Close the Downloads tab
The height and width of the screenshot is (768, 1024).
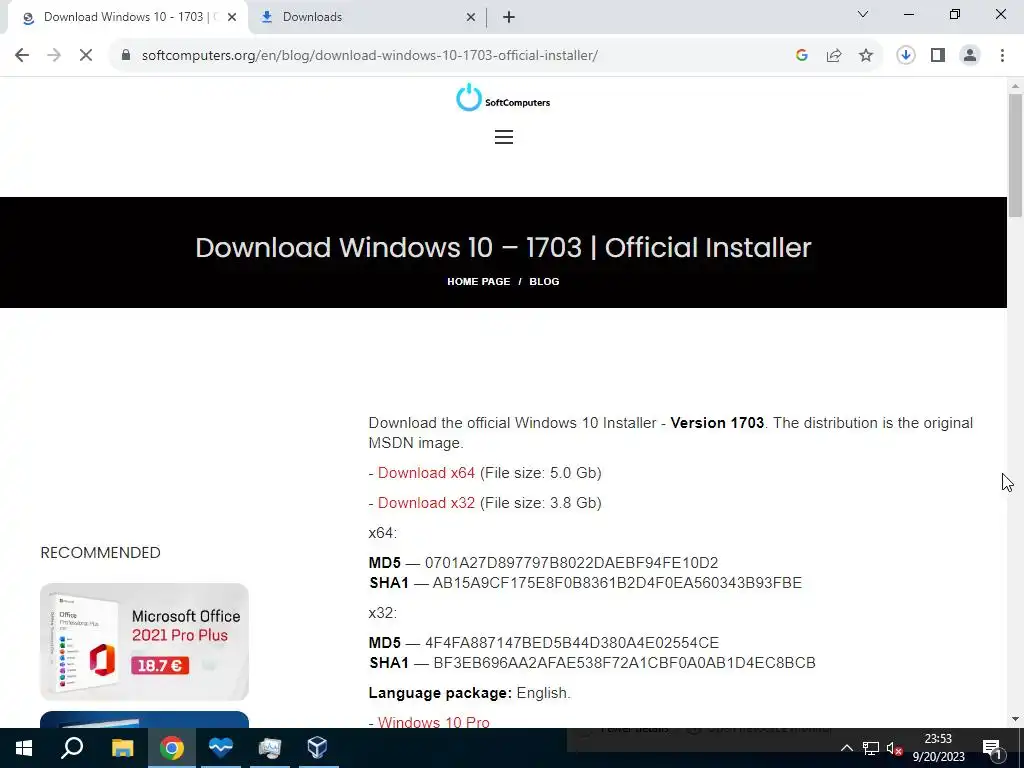471,18
